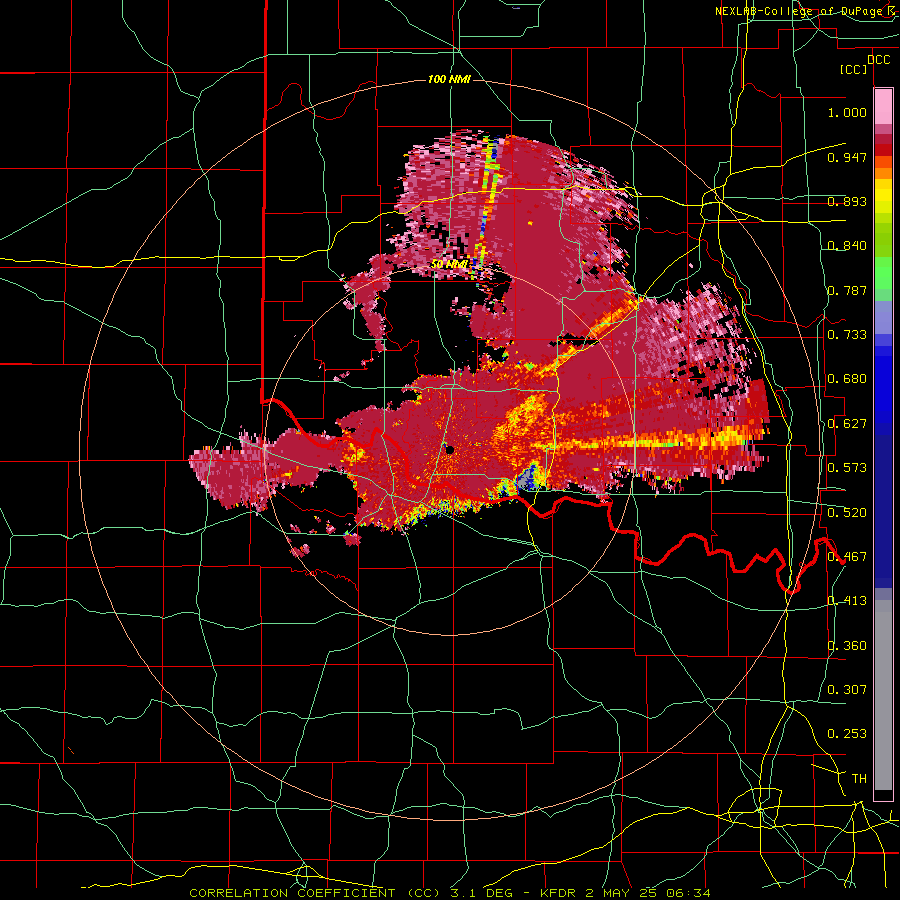Click the 0.253 scale value
The image size is (900, 900).
(x=847, y=734)
